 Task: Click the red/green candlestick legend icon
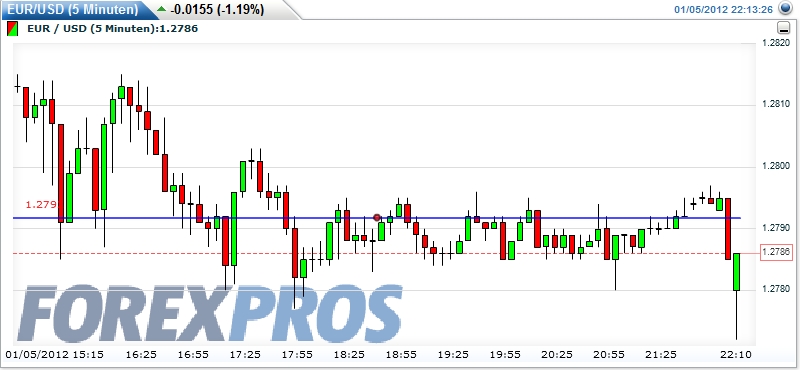[x=12, y=29]
